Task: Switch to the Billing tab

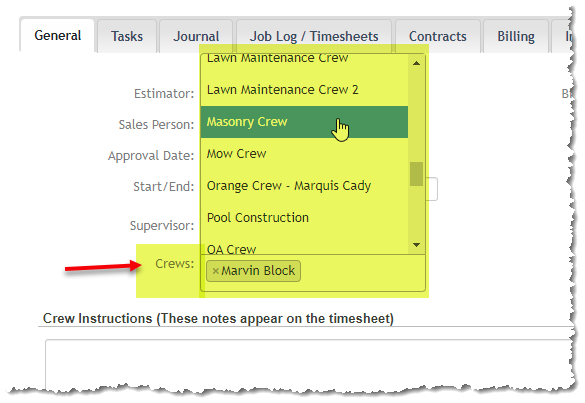Action: 516,37
